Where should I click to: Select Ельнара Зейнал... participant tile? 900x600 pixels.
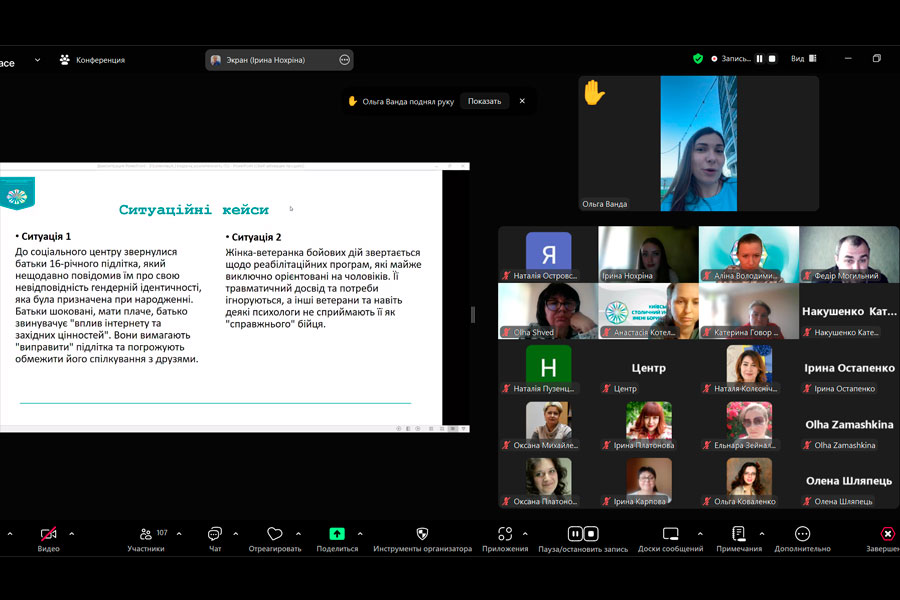point(749,424)
